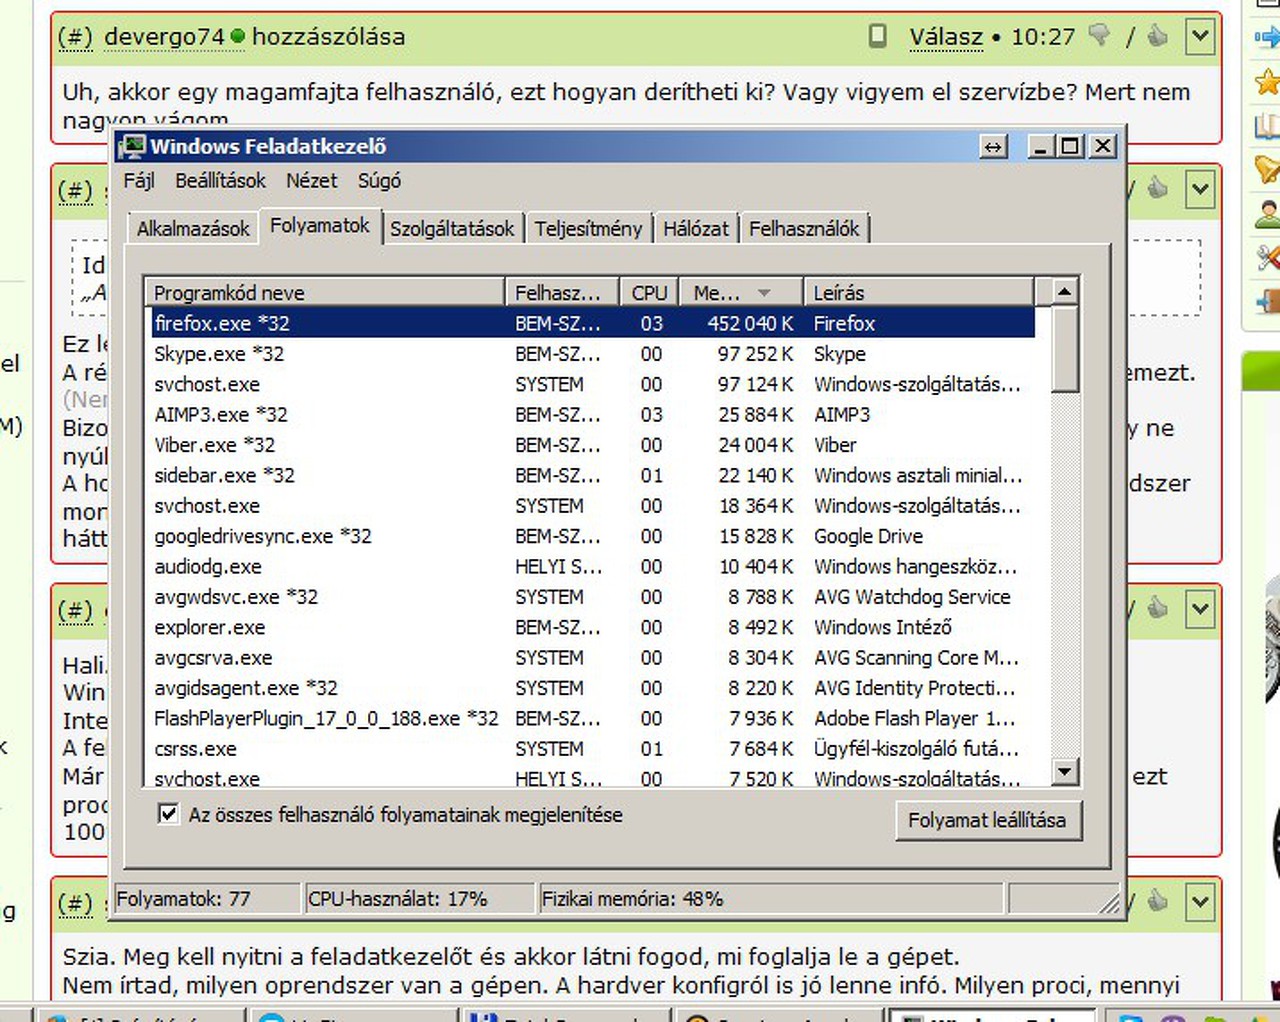Expand the options arrow on devergo74's post

[1199, 37]
